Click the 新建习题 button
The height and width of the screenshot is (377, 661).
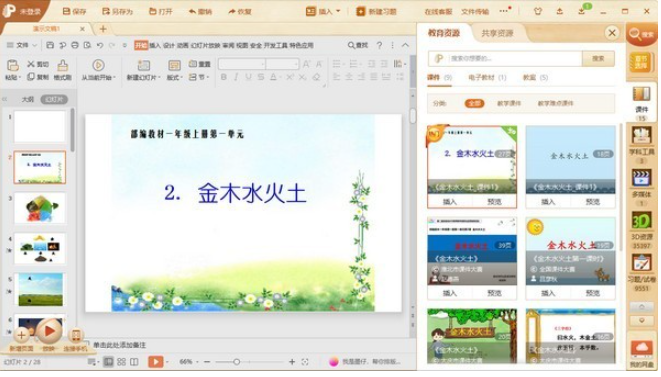pos(376,11)
